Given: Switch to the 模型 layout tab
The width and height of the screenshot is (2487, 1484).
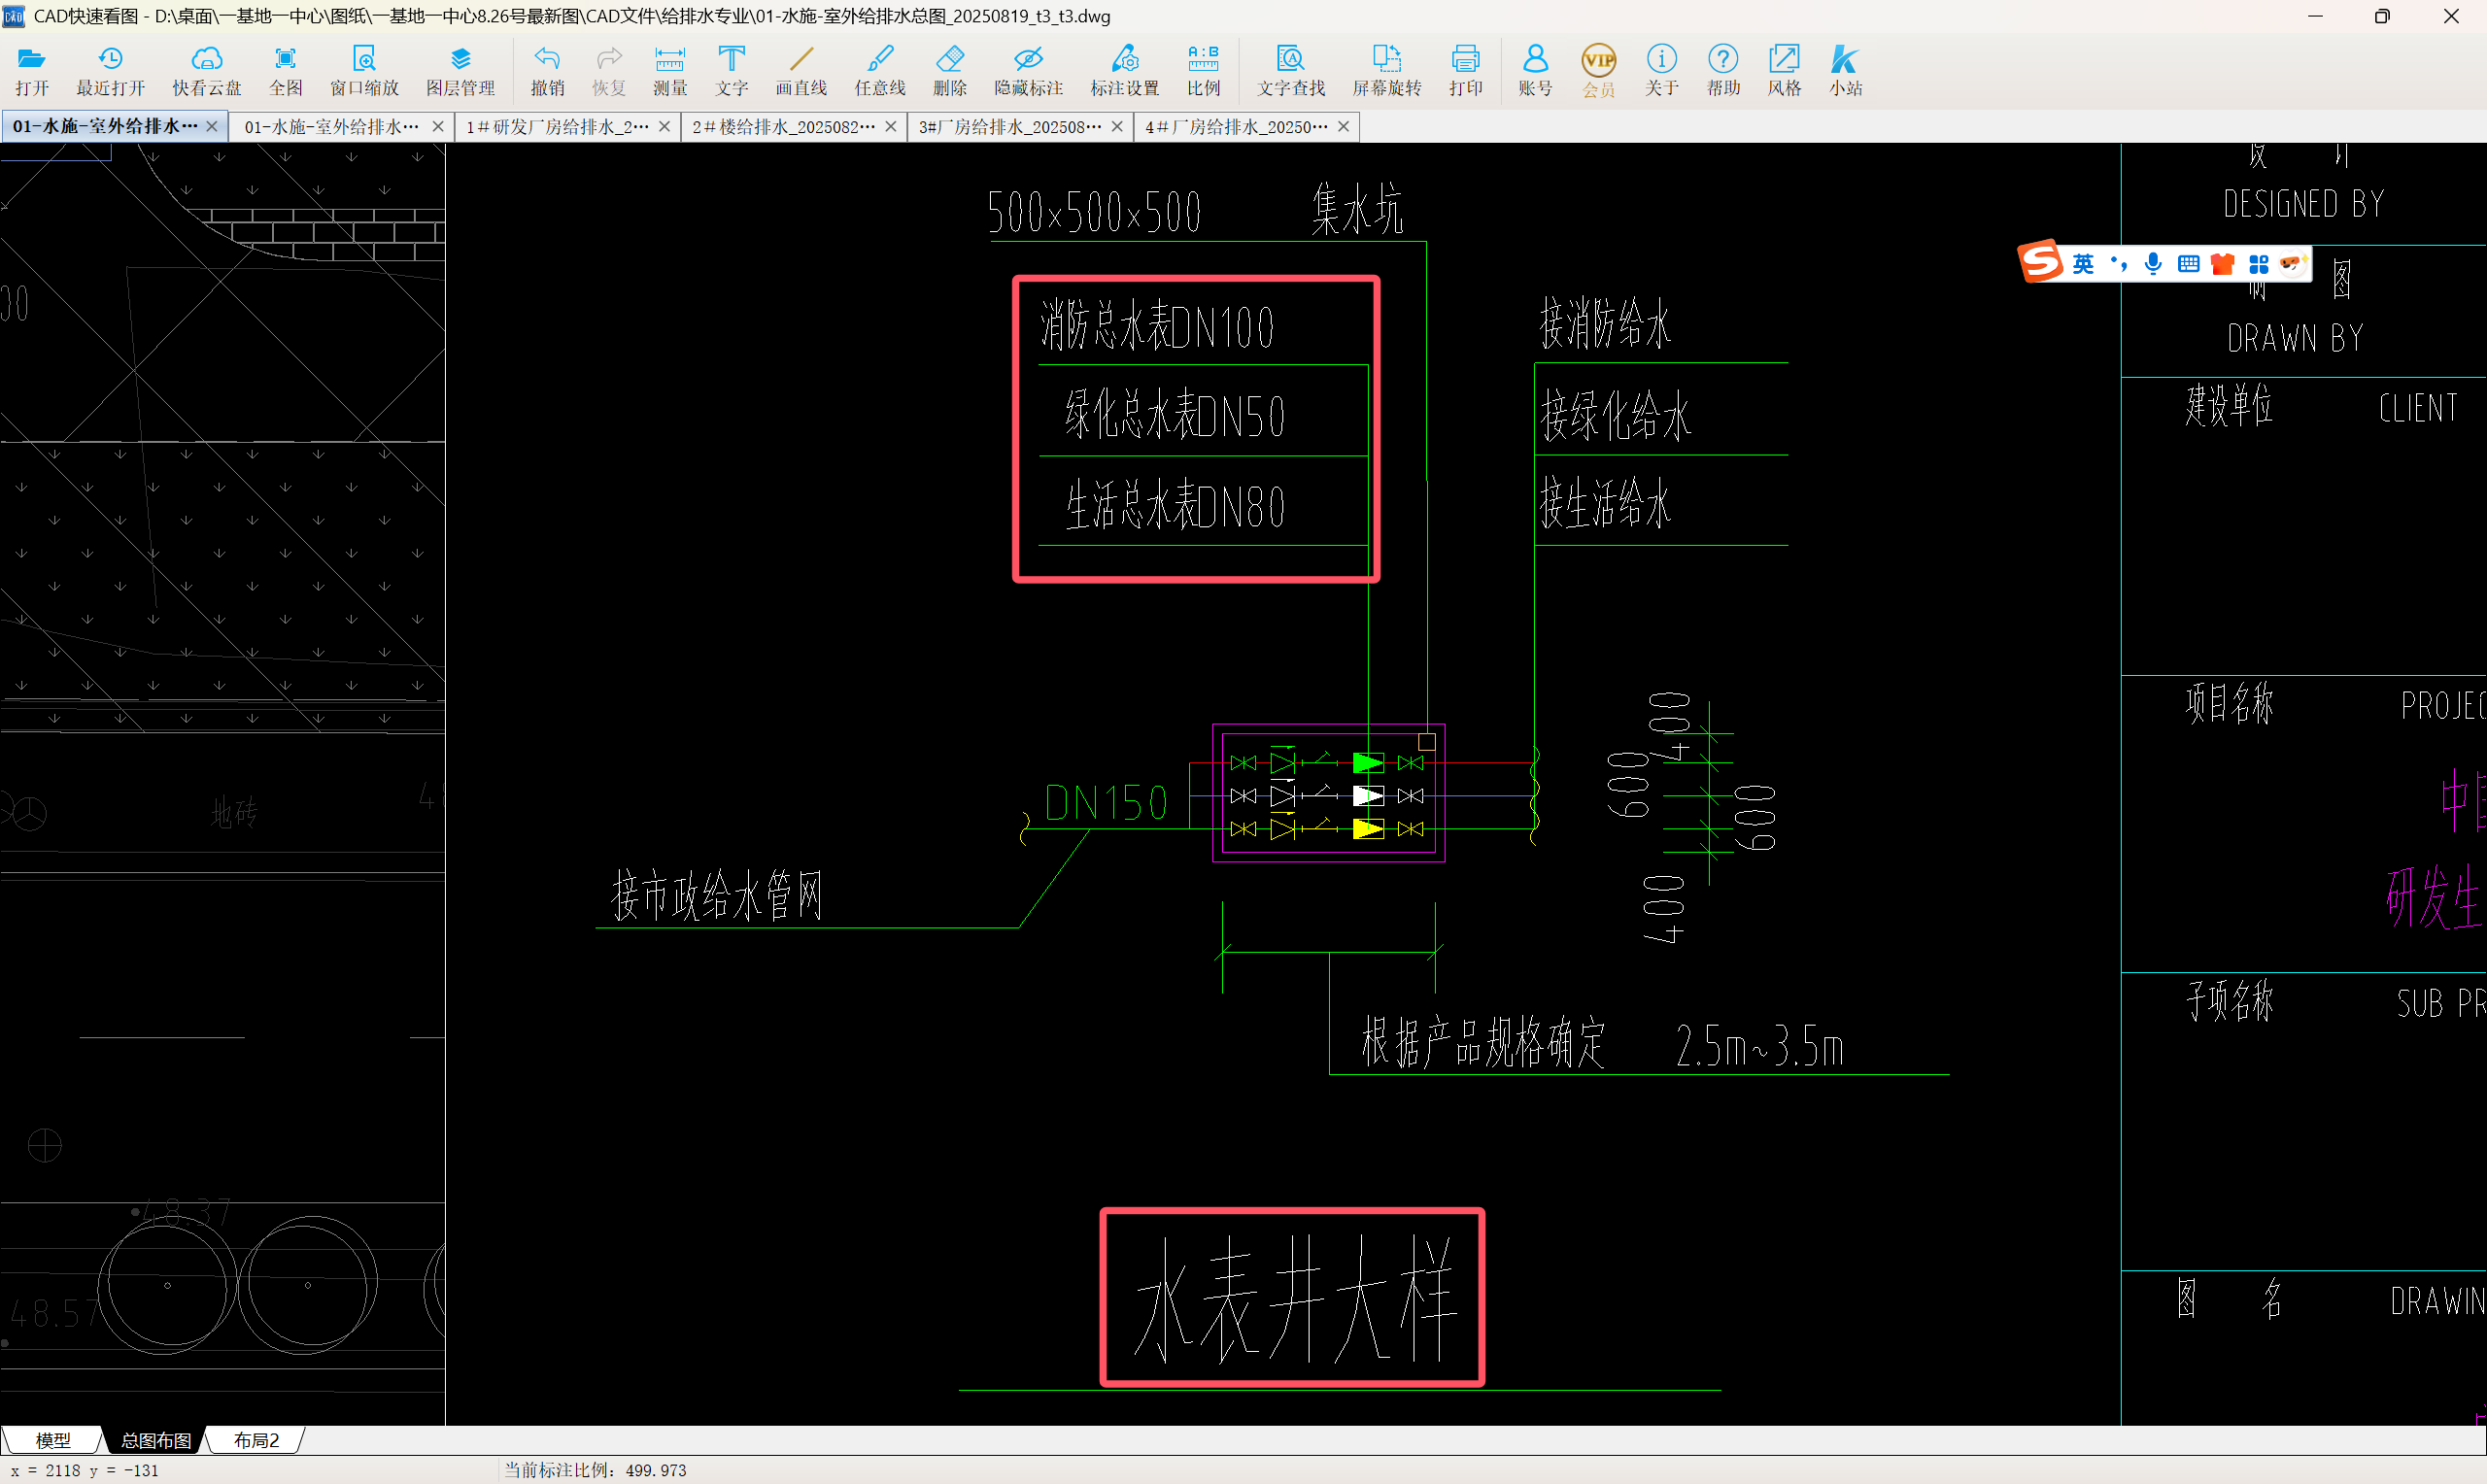Looking at the screenshot, I should click(53, 1440).
